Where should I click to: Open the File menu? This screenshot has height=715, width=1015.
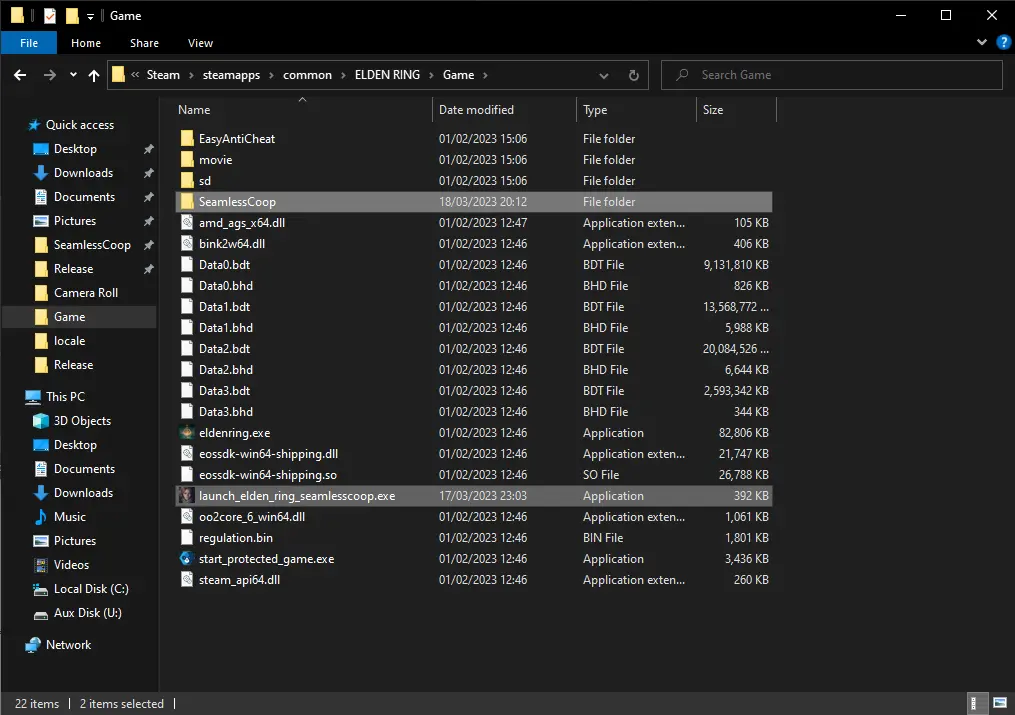29,43
